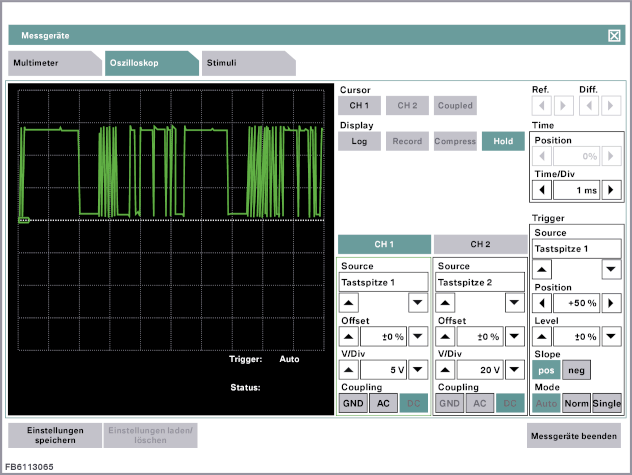Close the Messgeräte window
The height and width of the screenshot is (475, 632).
pyautogui.click(x=614, y=36)
